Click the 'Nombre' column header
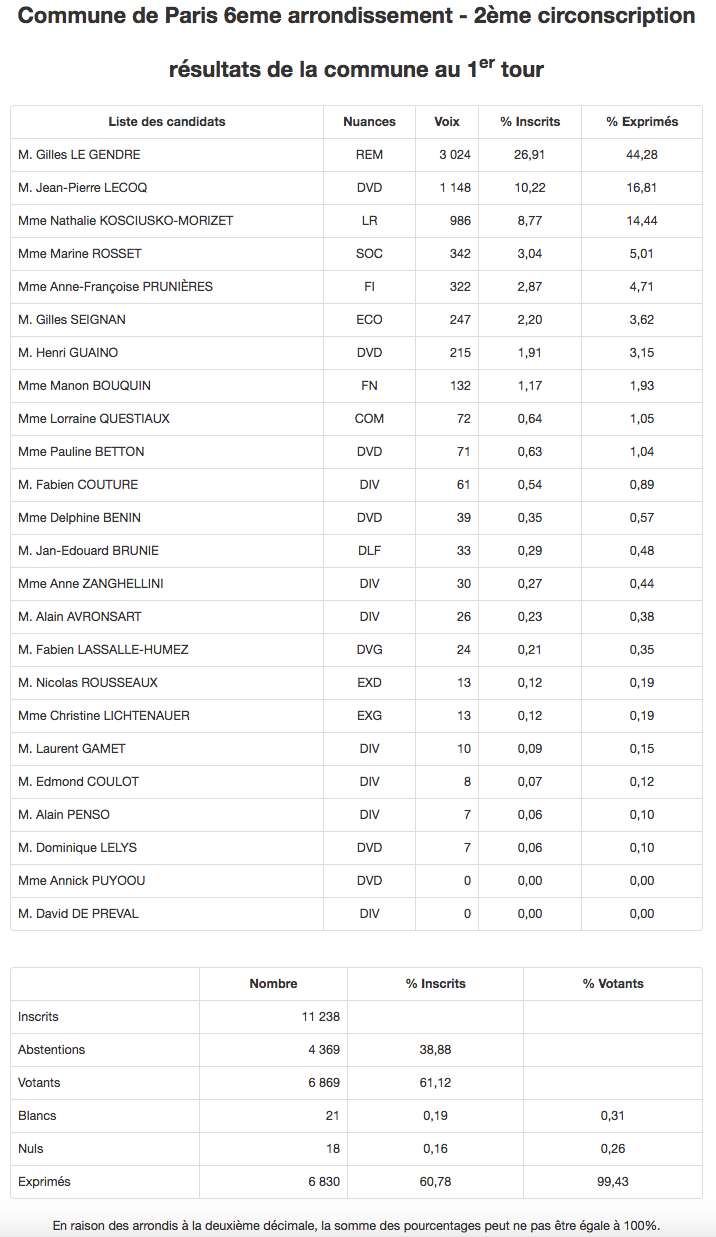This screenshot has height=1237, width=716. point(273,984)
